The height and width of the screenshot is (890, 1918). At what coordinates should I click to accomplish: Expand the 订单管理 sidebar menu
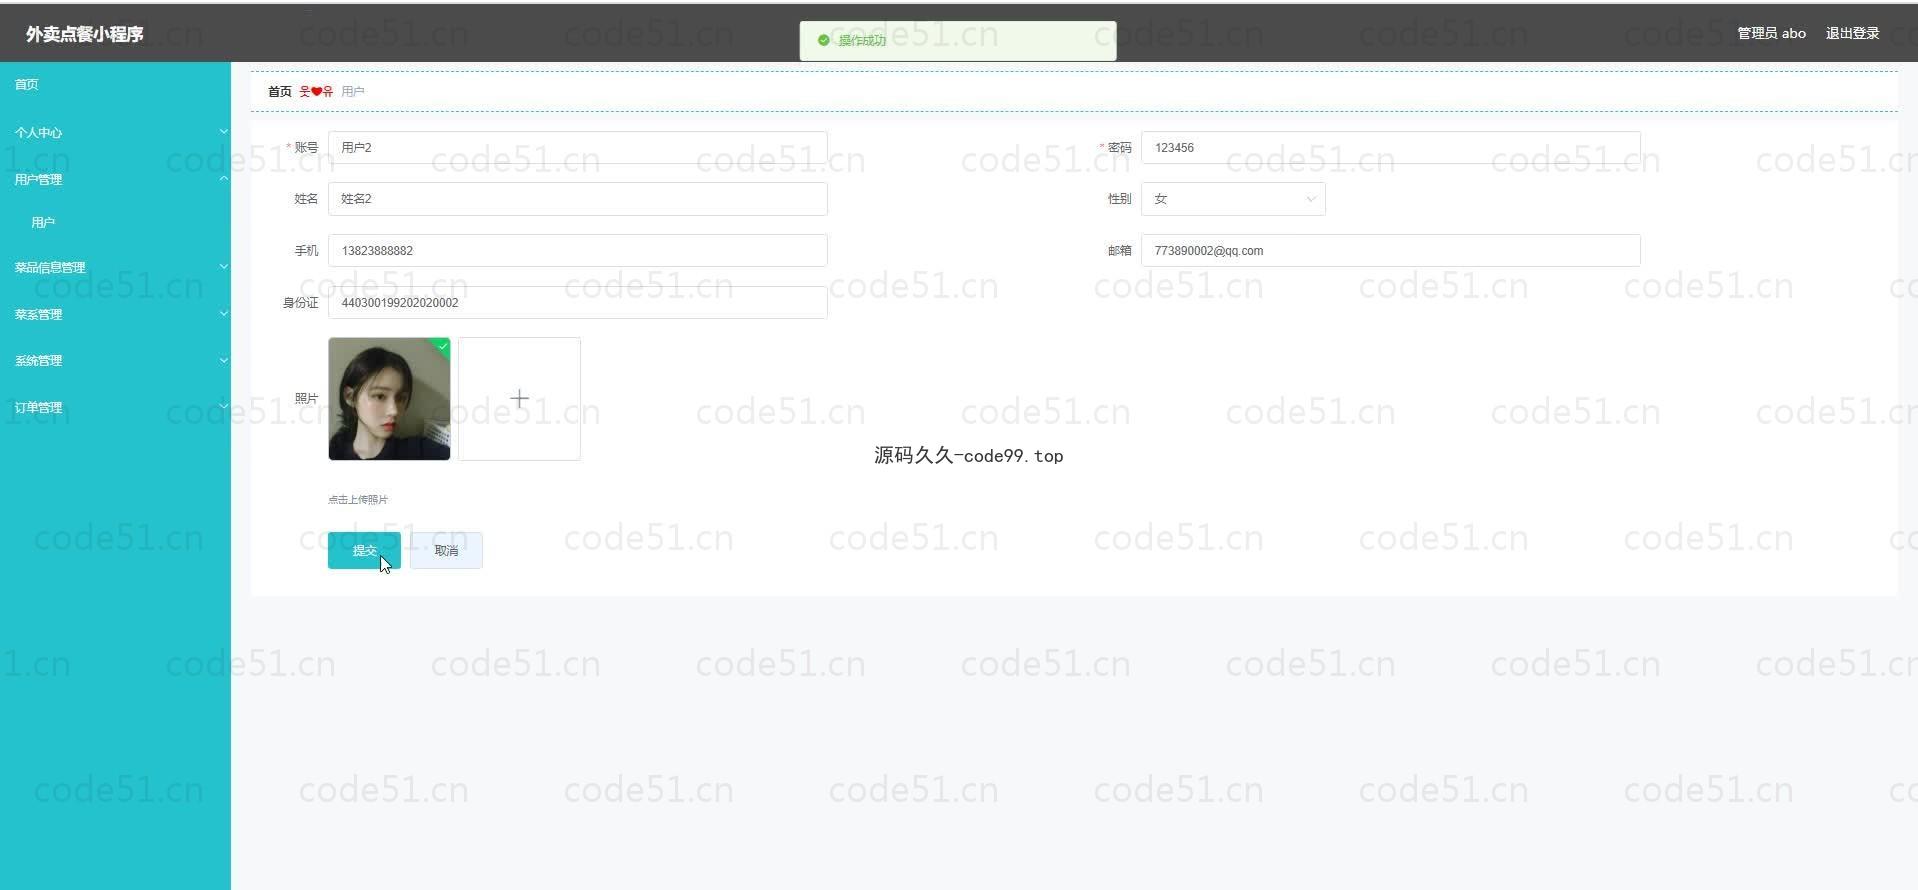[115, 407]
